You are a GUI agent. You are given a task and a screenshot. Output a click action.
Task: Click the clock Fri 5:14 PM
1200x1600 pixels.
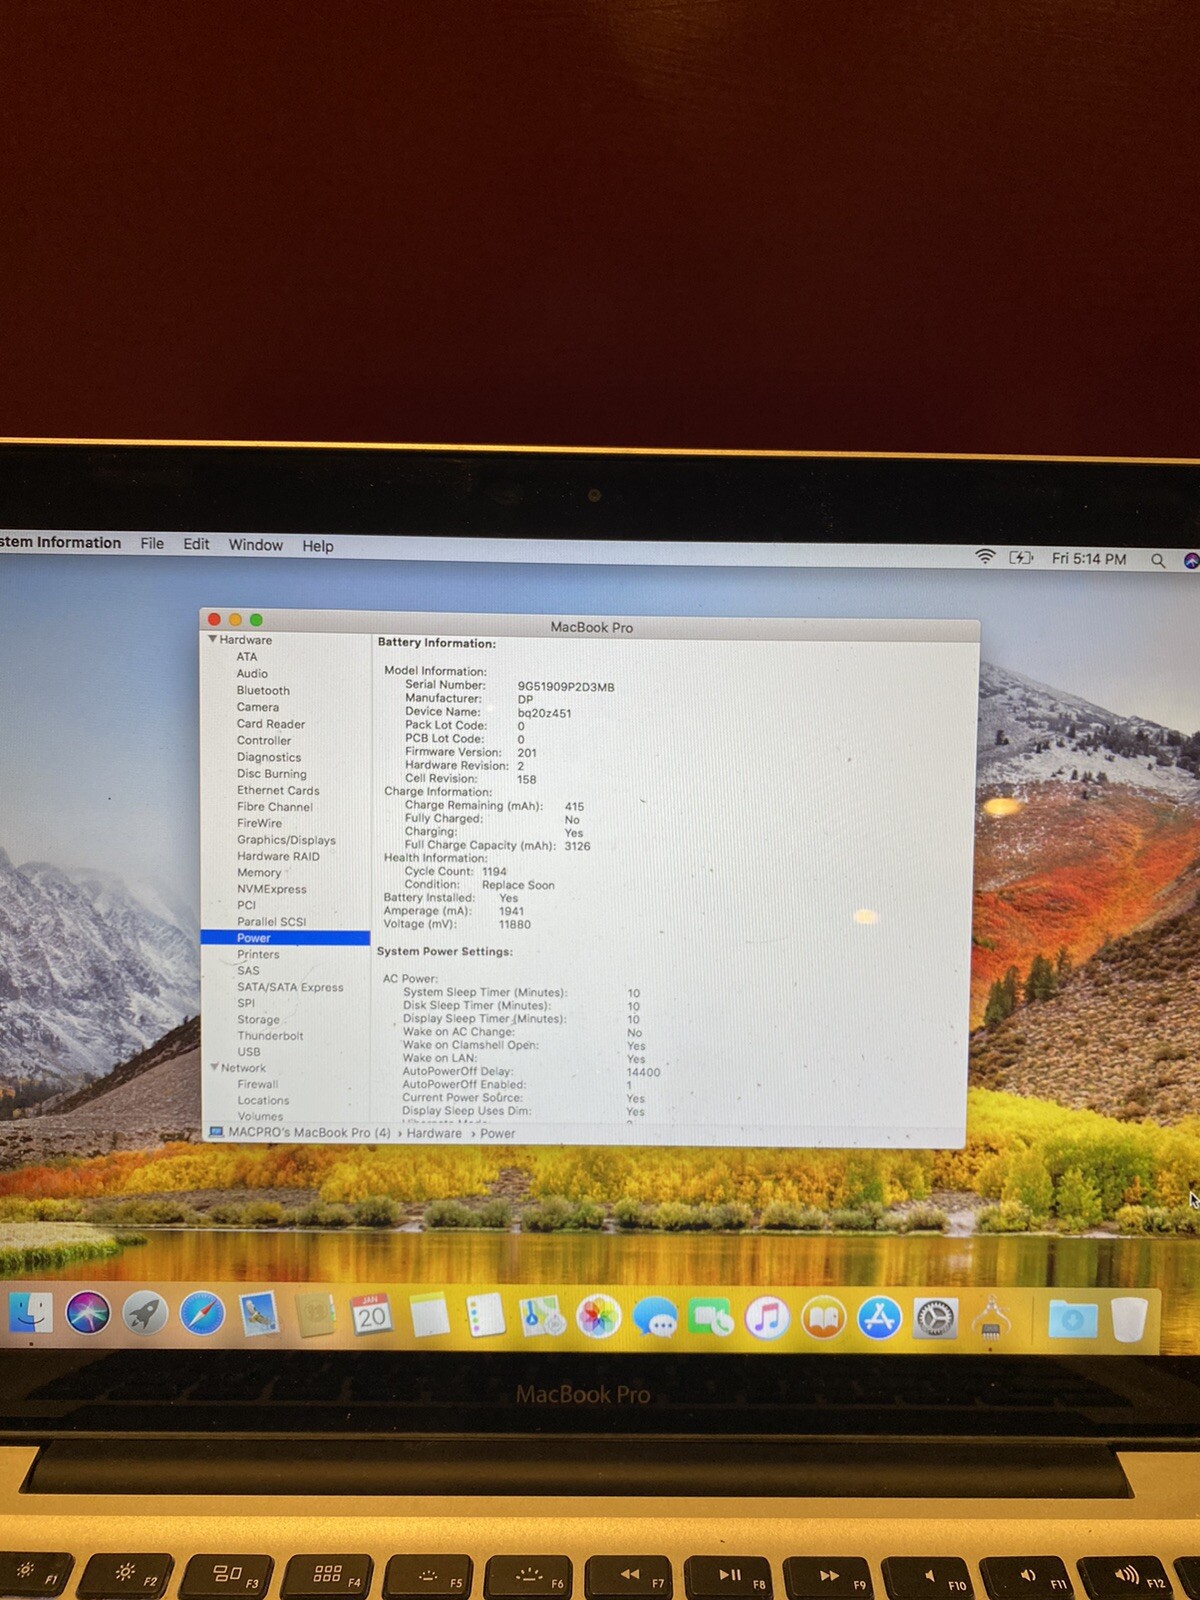pyautogui.click(x=1089, y=559)
